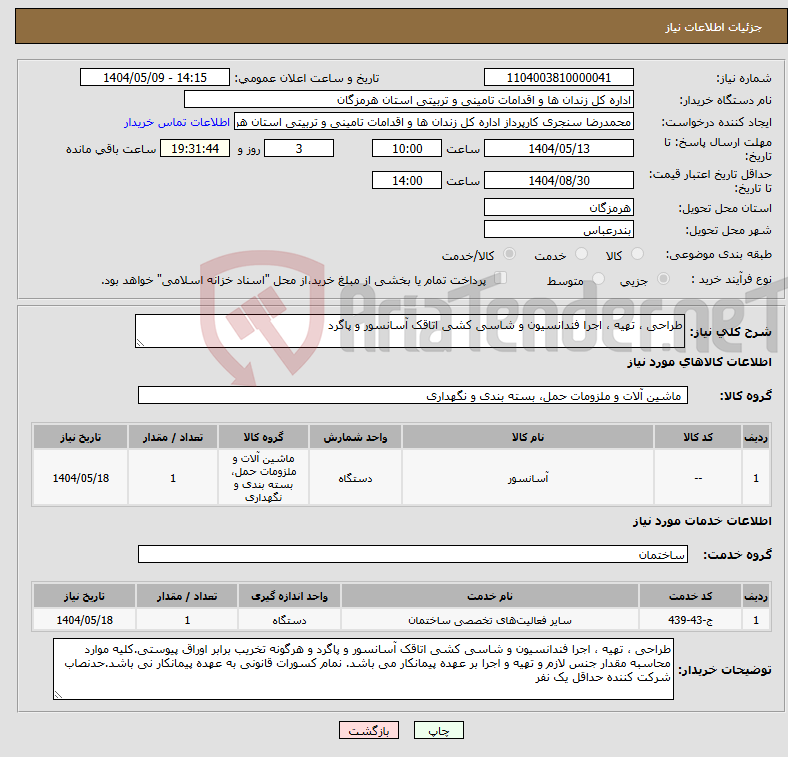The width and height of the screenshot is (788, 757).
Task: Click the delivery province field هرمزگان
Action: [x=558, y=207]
